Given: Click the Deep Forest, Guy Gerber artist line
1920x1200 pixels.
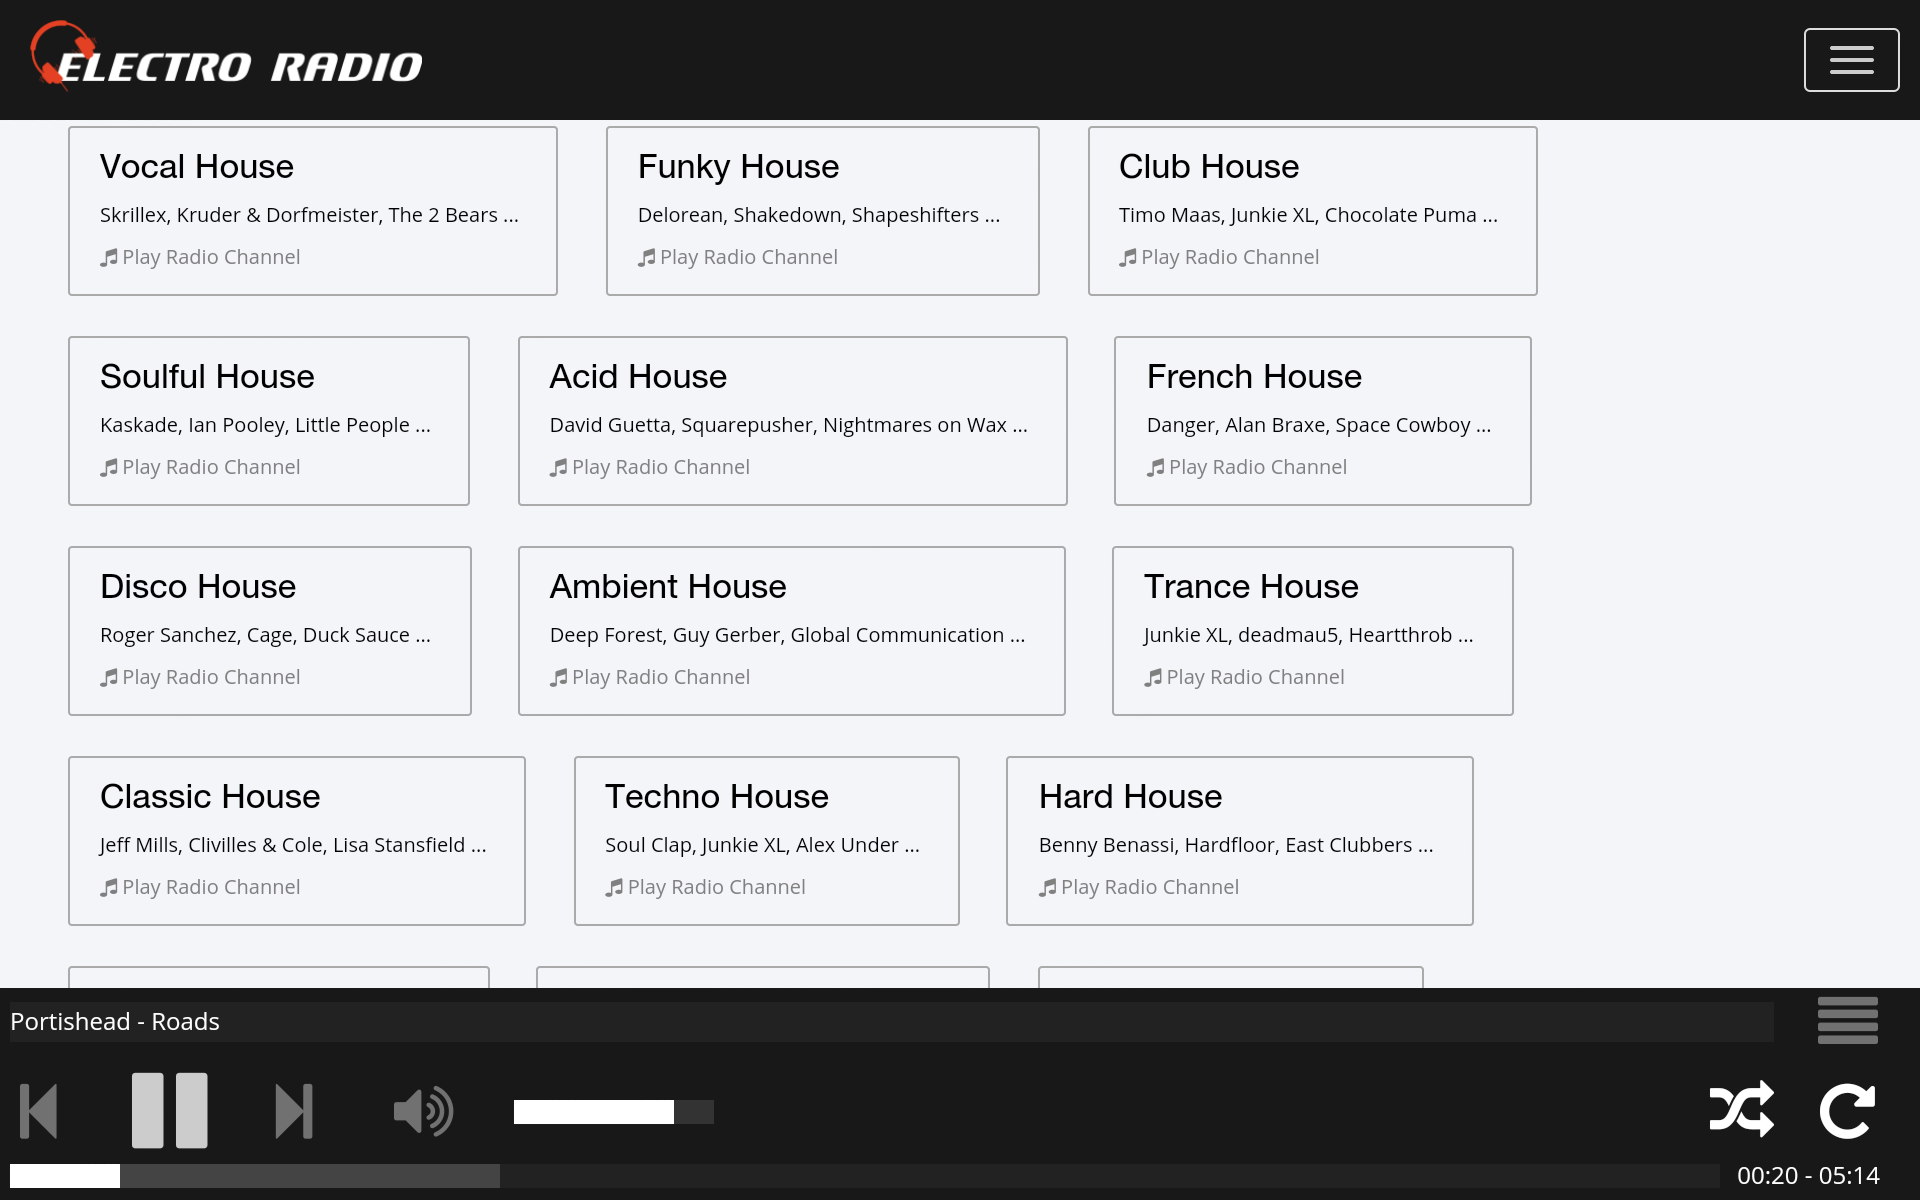Looking at the screenshot, I should tap(787, 635).
